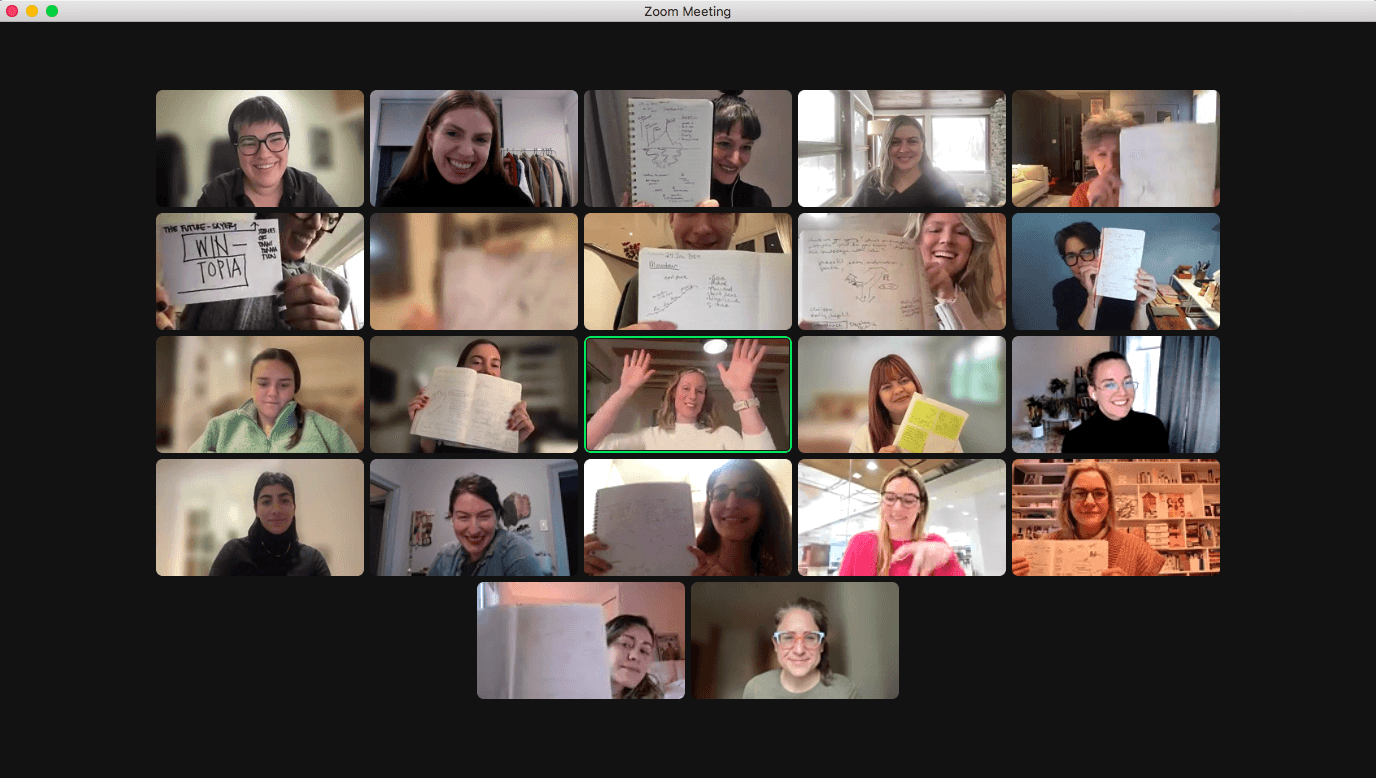
Task: Select the tile with bookshelf full of boxes
Action: coord(1115,517)
